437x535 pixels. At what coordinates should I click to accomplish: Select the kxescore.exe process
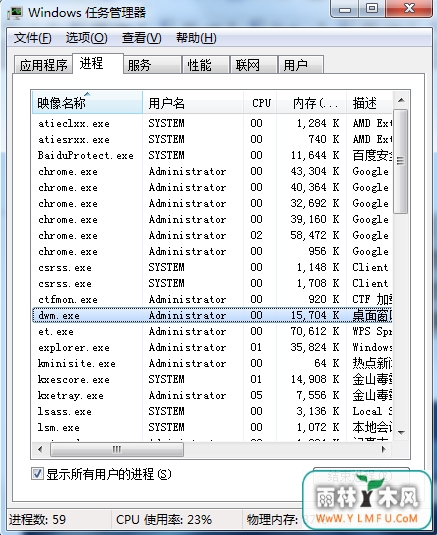tap(212, 379)
